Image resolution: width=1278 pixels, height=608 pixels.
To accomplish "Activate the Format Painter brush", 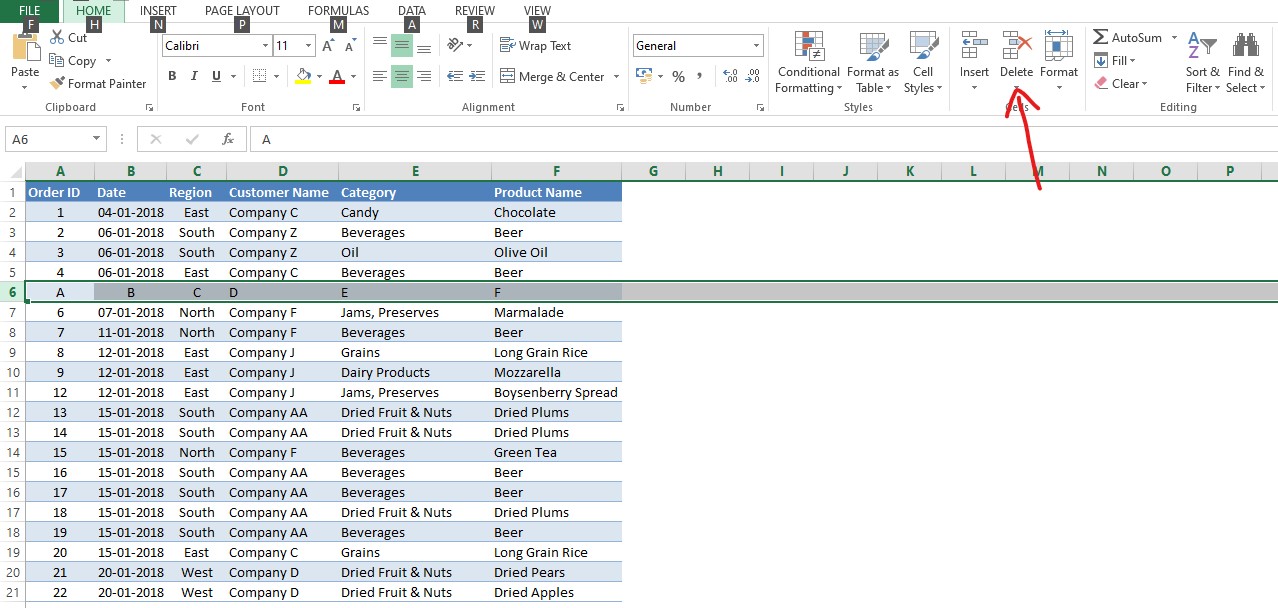I will coord(57,84).
